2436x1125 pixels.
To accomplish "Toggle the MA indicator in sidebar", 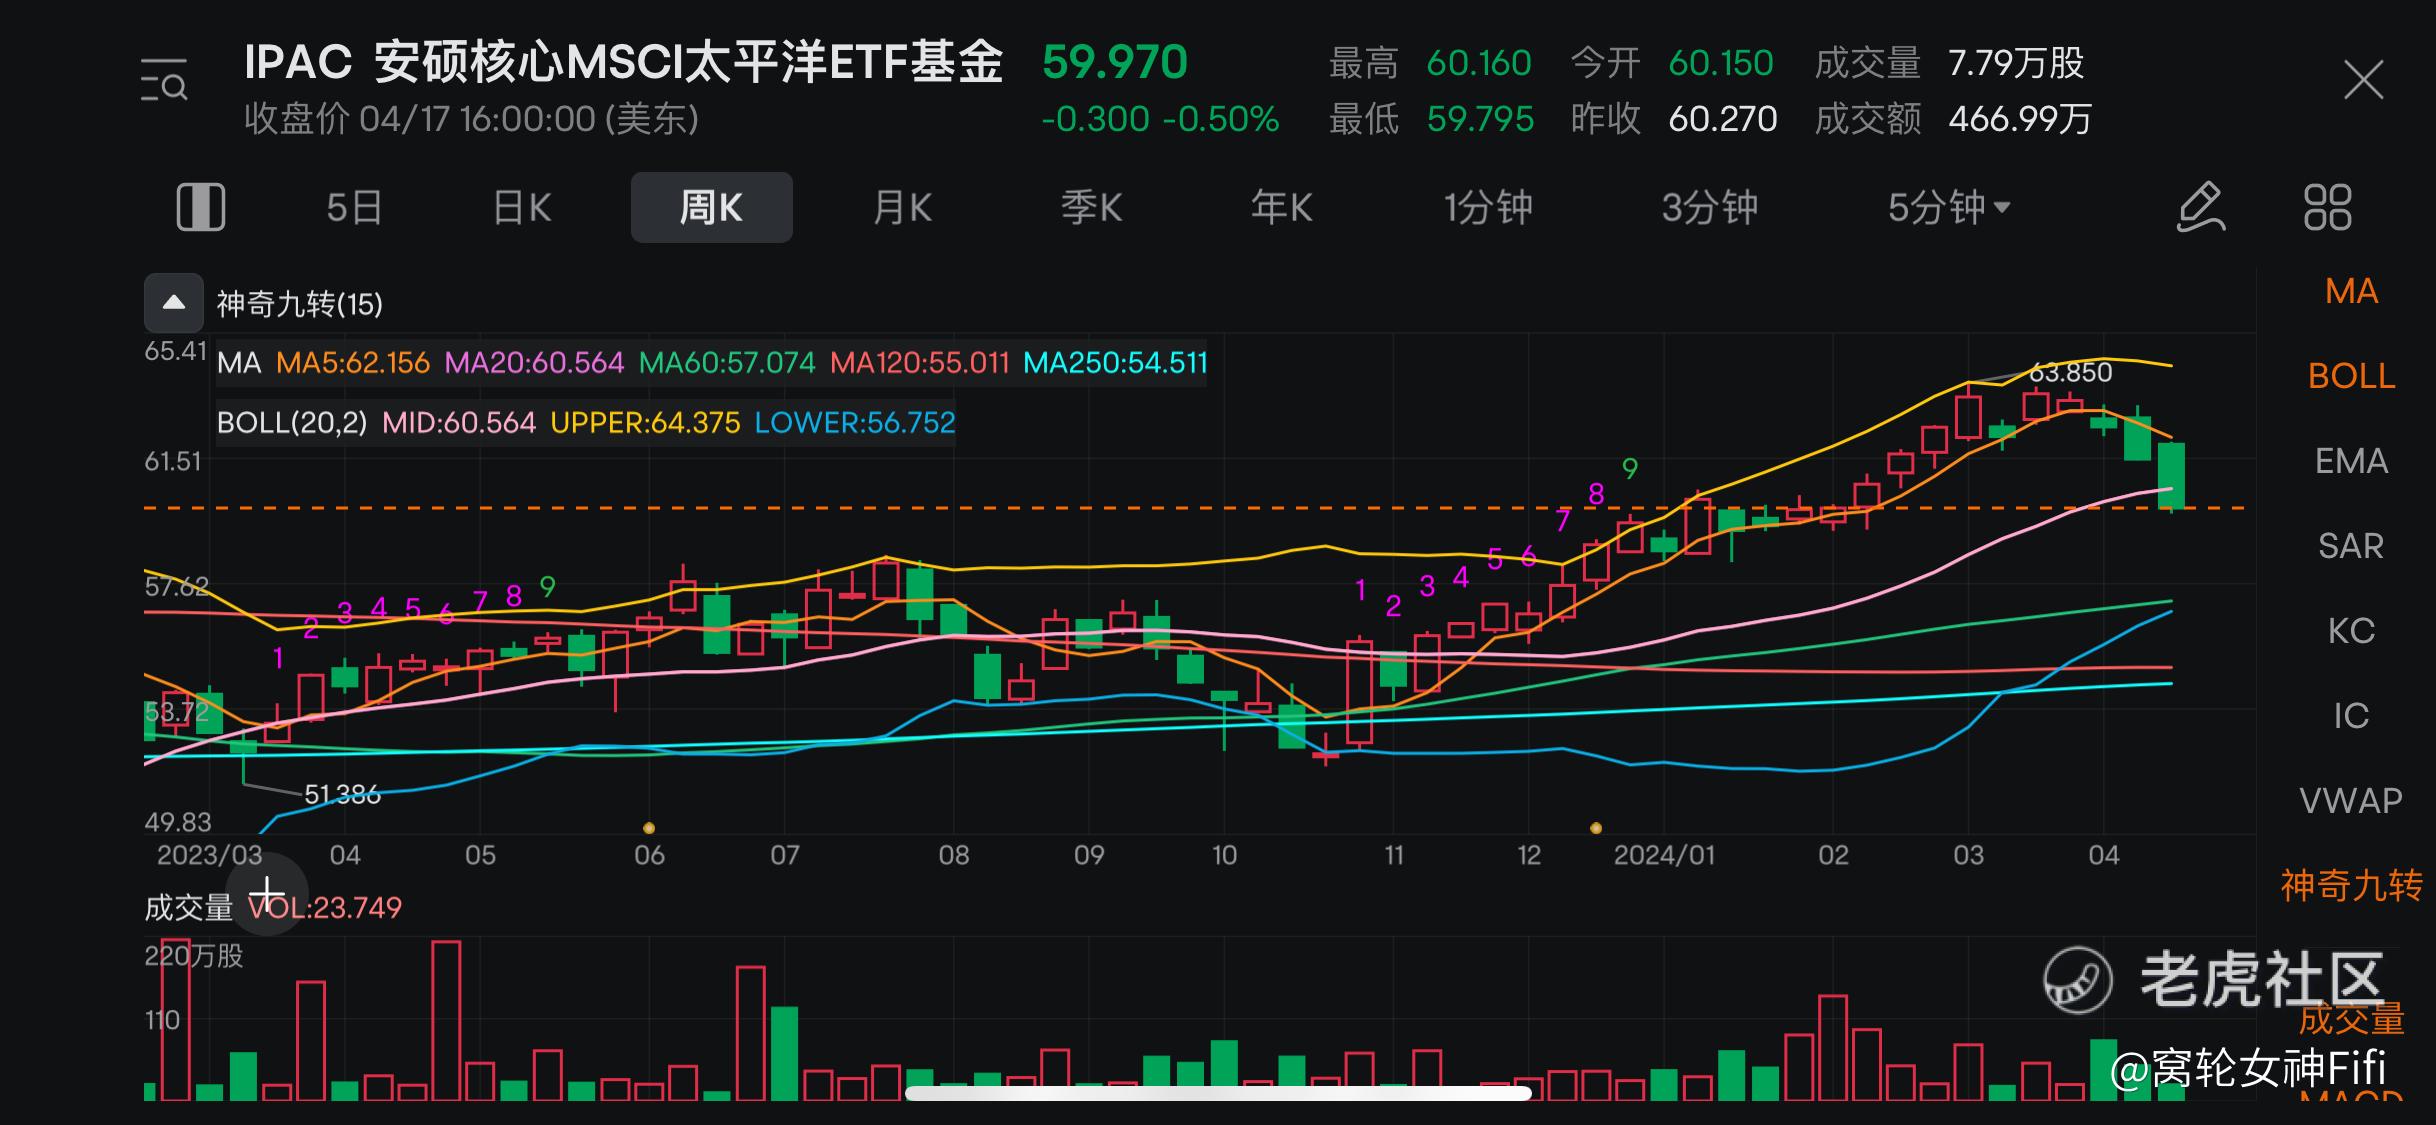I will 2351,291.
